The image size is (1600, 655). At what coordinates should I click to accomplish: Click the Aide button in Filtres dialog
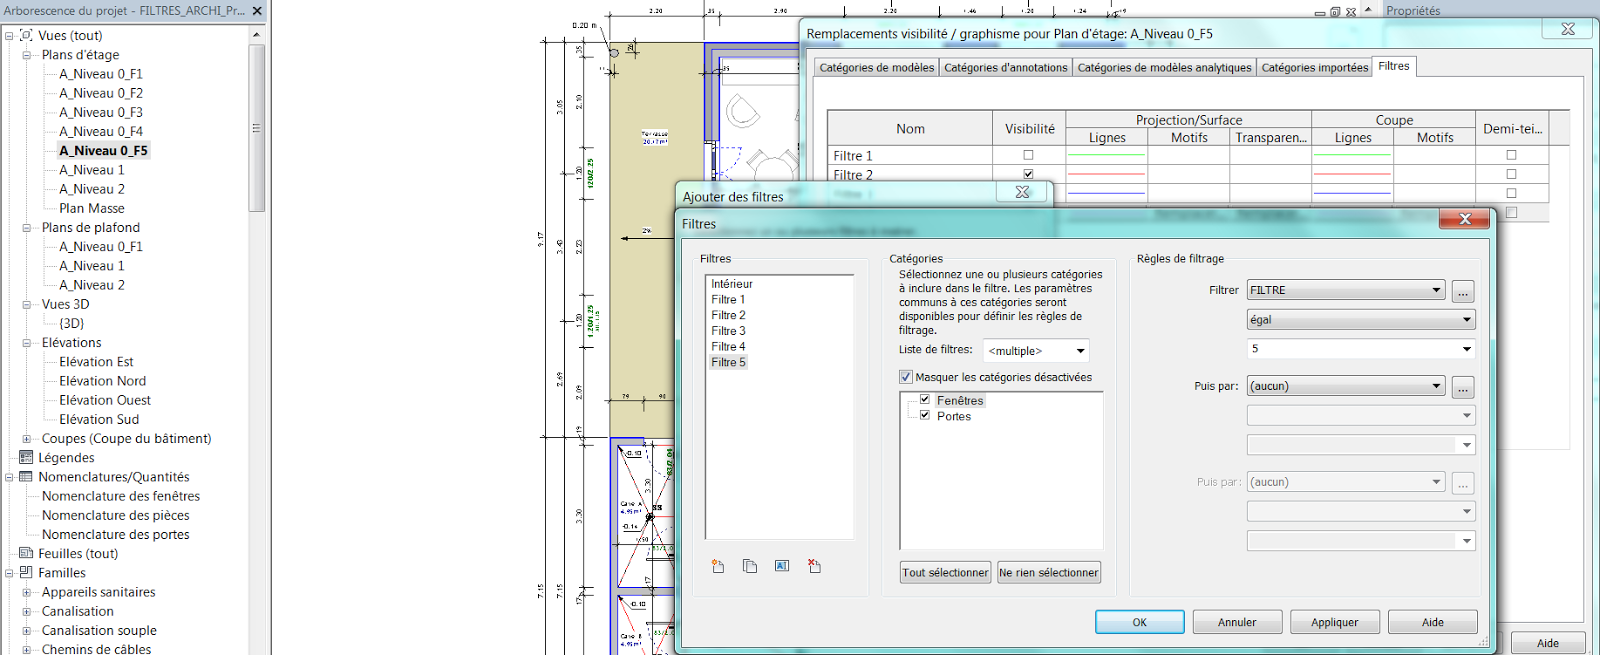[1433, 622]
